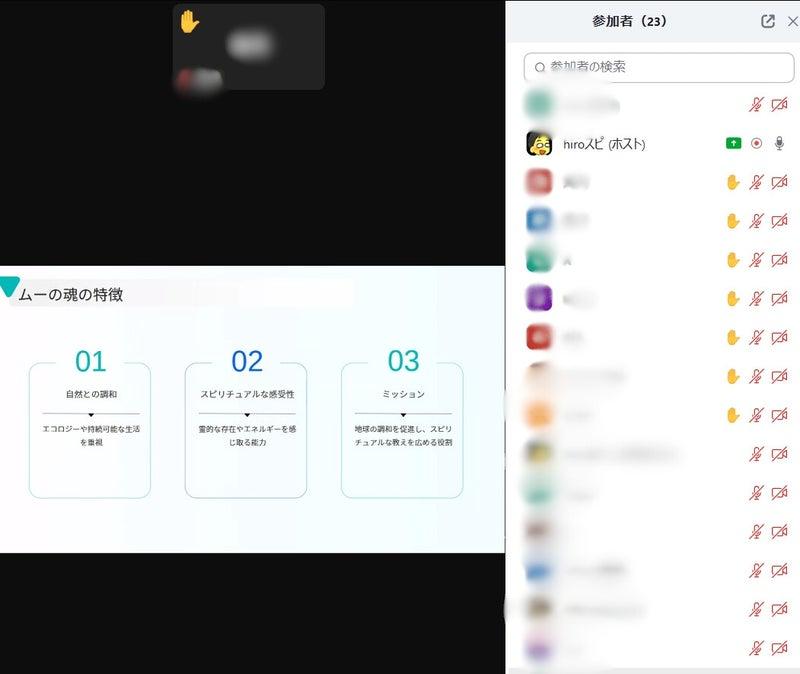Click camera-off icon of purple-avatar participant

(780, 298)
